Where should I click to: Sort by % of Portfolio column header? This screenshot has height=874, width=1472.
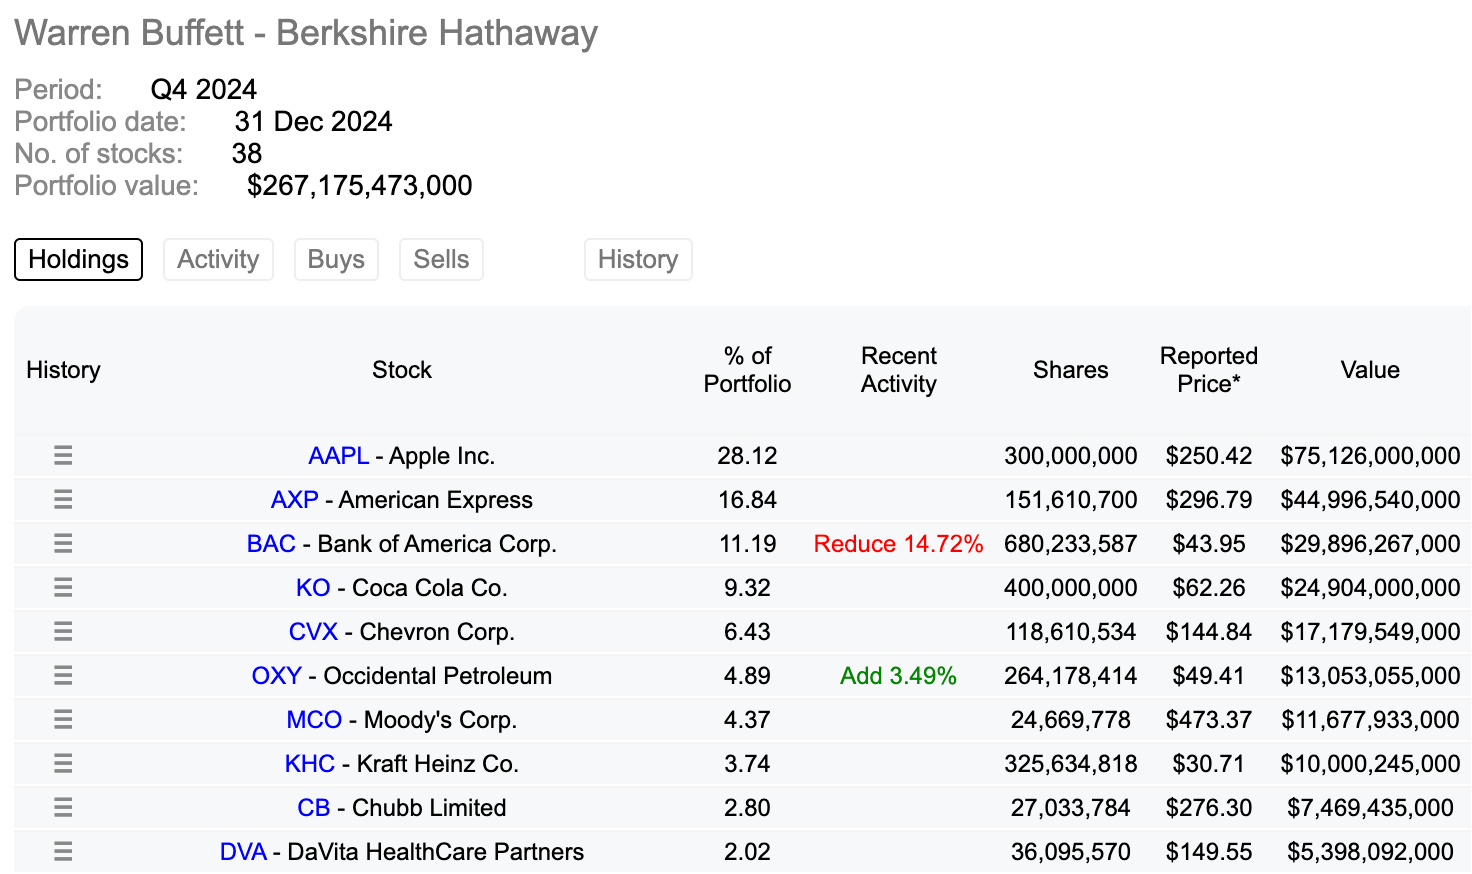pyautogui.click(x=747, y=370)
